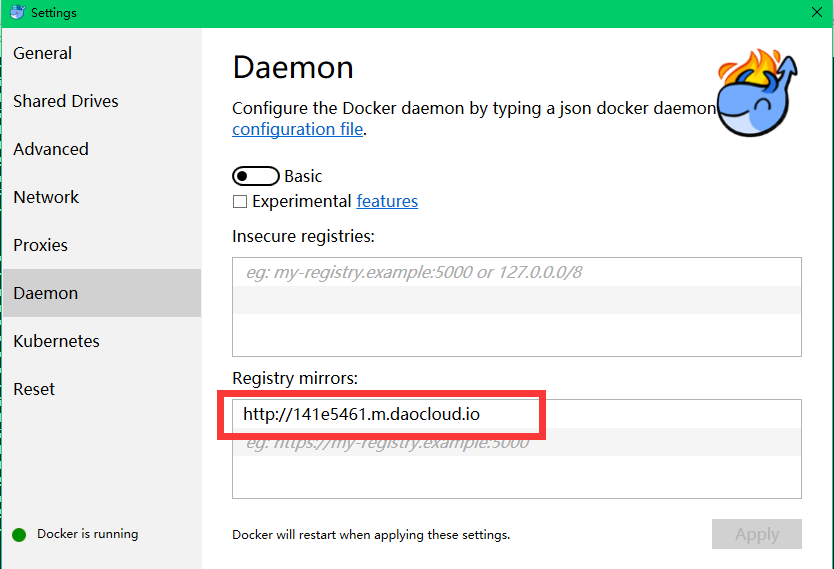Open Kubernetes settings
834x569 pixels.
[x=102, y=341]
